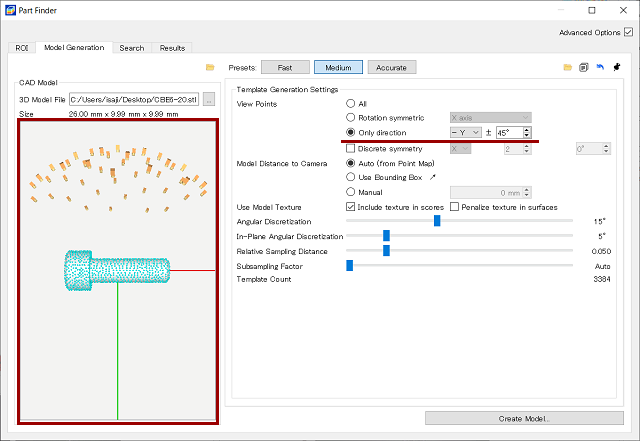Open the Results tab

(x=172, y=48)
